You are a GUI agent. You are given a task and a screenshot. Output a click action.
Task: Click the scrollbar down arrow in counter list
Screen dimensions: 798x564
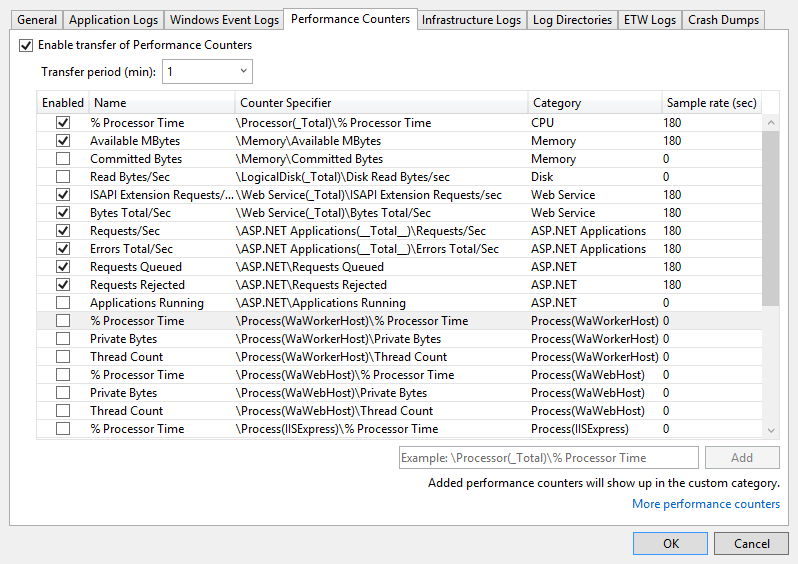pyautogui.click(x=771, y=431)
